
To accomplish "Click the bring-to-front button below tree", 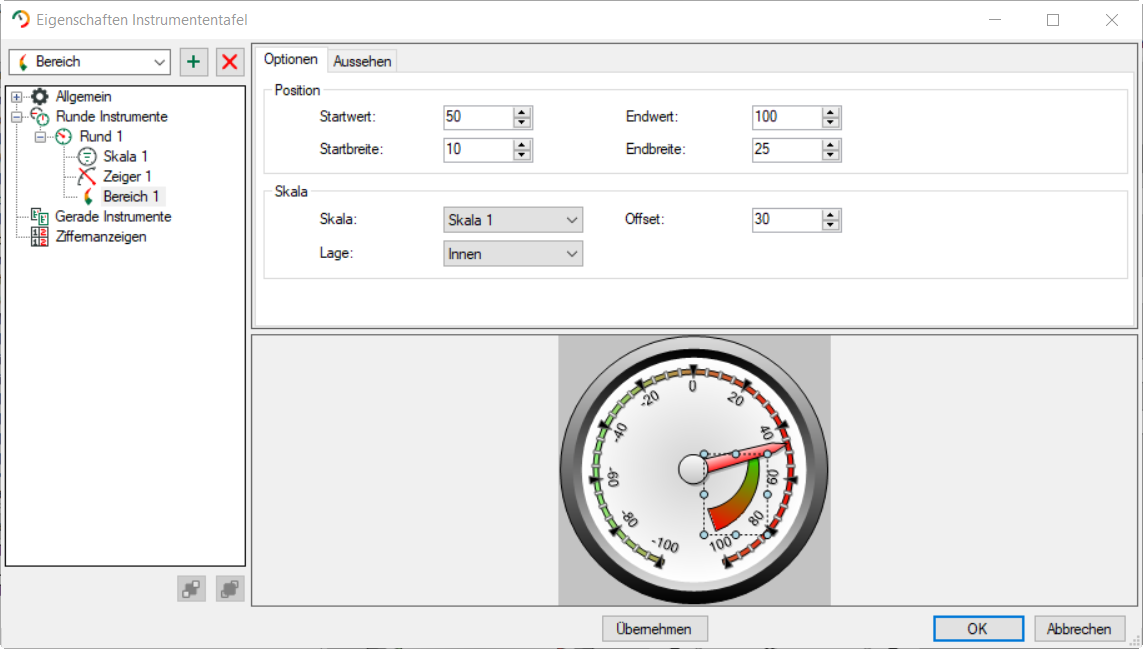I will point(191,589).
